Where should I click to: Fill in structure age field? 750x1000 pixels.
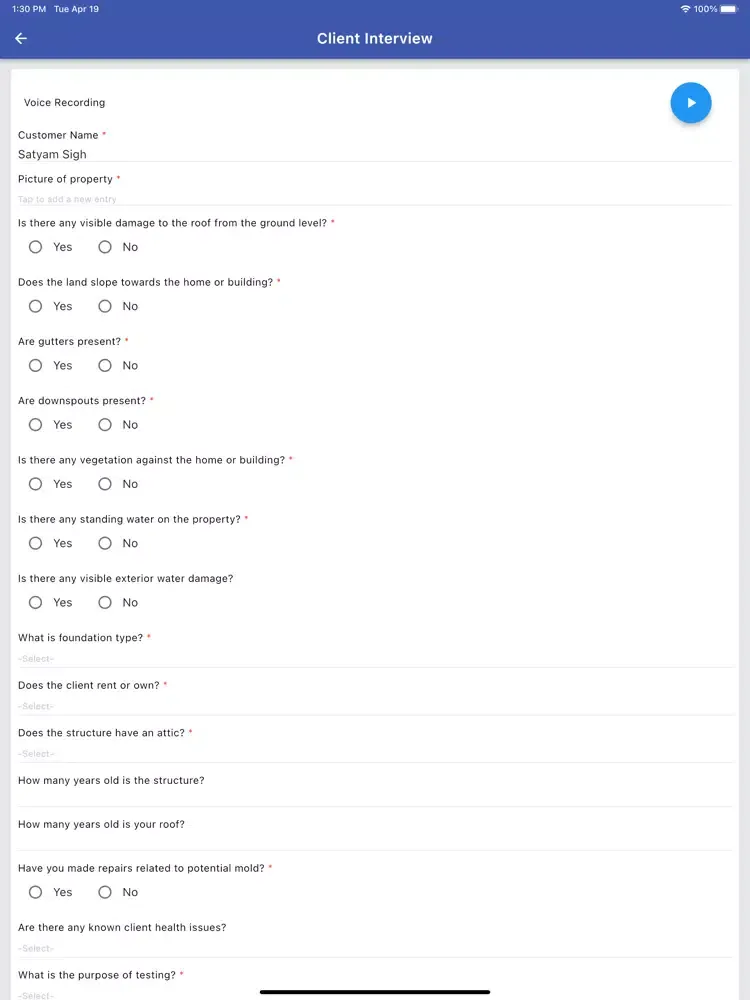375,797
